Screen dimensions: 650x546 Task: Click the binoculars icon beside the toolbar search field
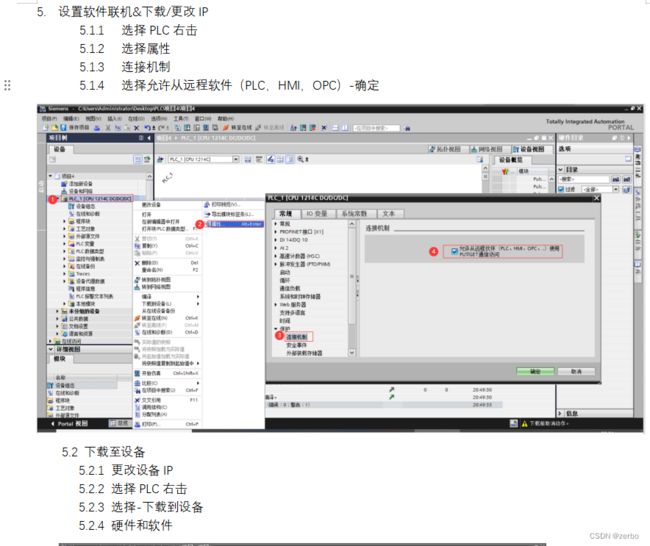(407, 128)
